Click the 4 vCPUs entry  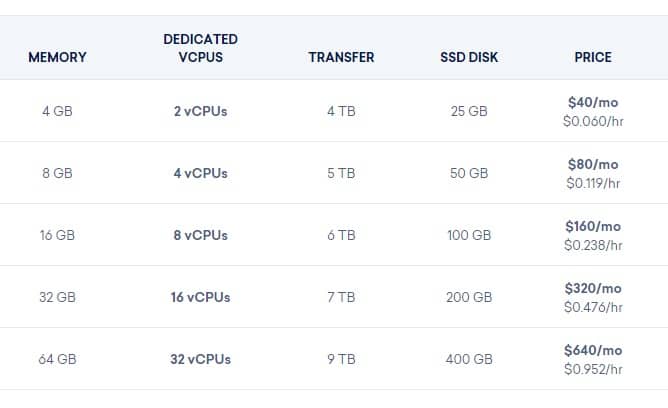coord(201,173)
